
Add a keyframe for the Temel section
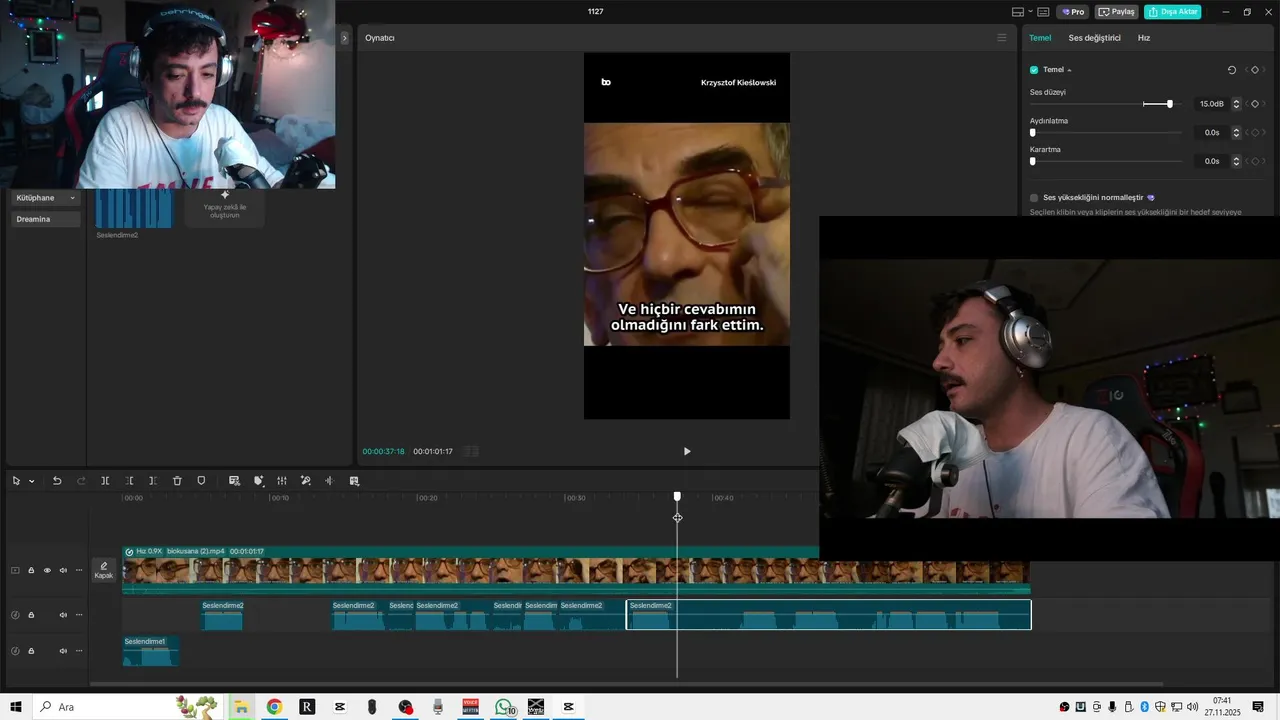[x=1255, y=70]
